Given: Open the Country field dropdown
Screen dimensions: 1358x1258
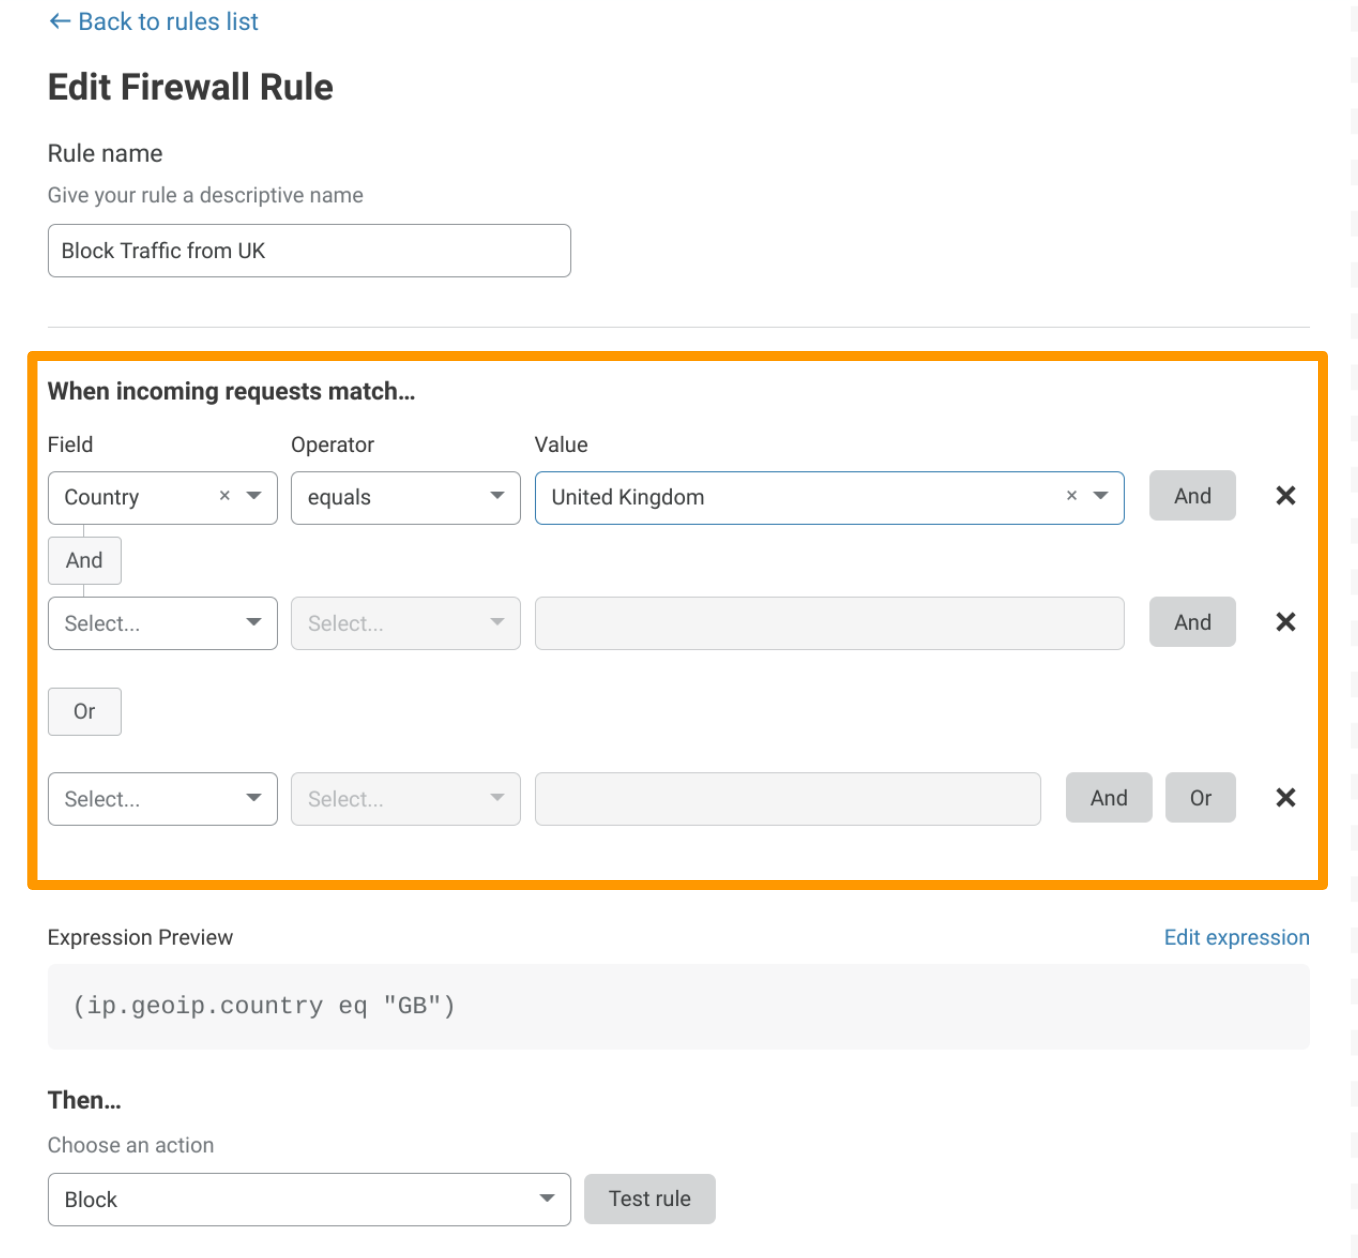Looking at the screenshot, I should [254, 496].
